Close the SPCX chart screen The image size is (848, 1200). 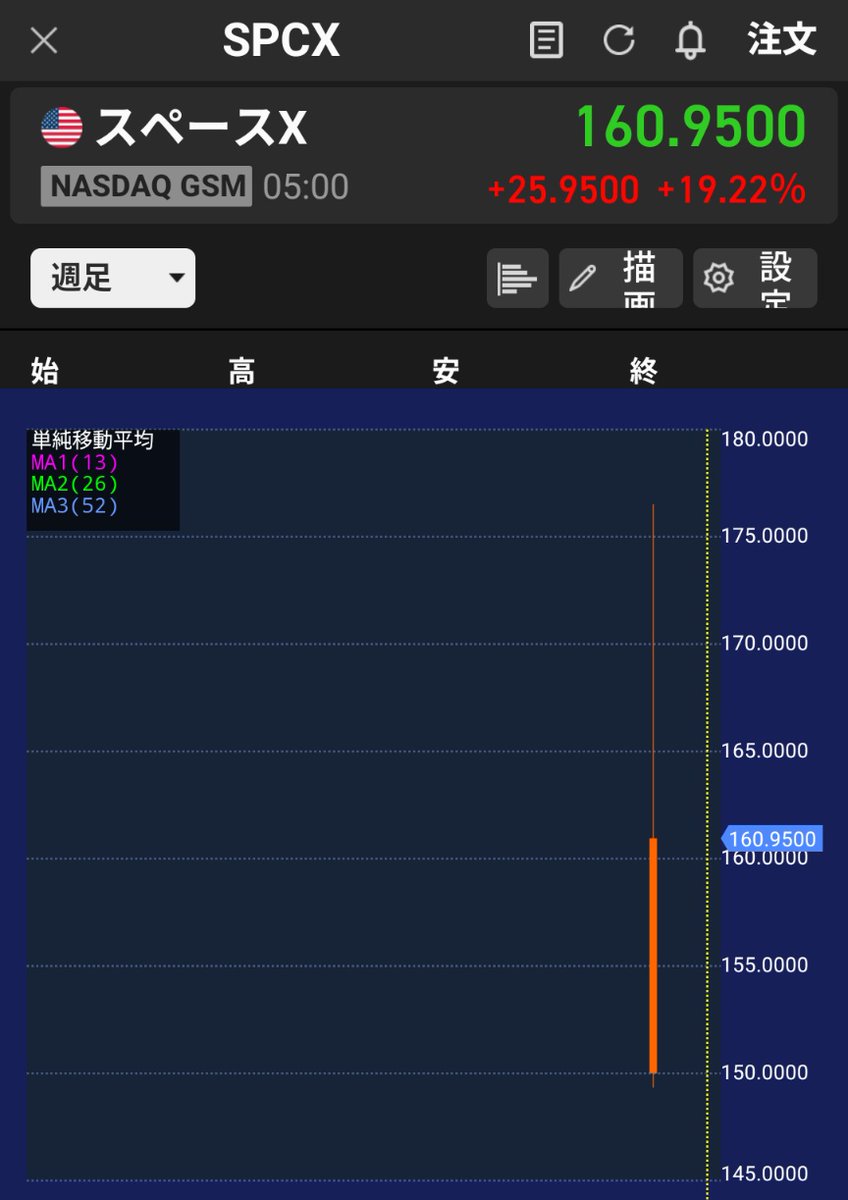[44, 41]
